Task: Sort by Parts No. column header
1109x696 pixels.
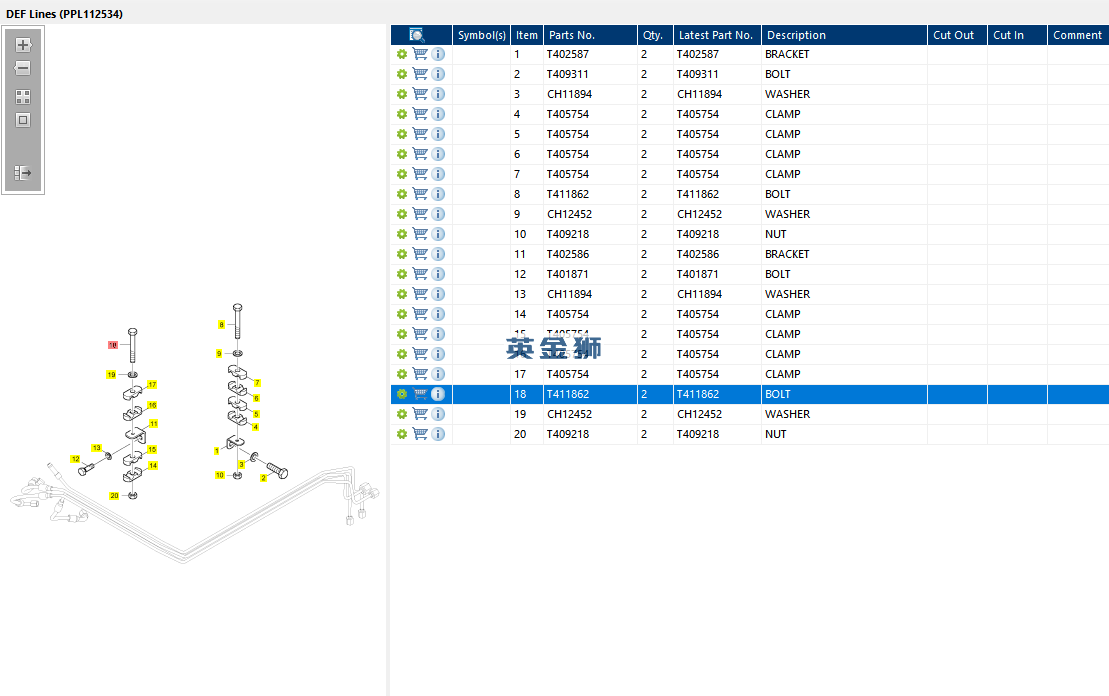Action: coord(590,35)
